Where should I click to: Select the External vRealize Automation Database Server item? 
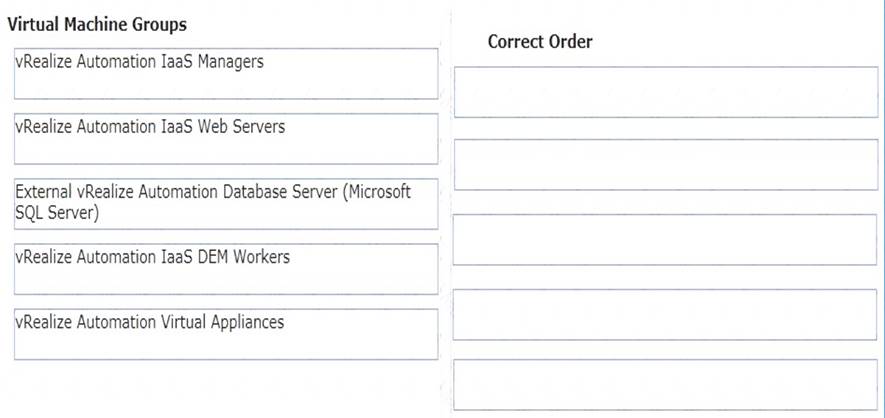point(226,204)
